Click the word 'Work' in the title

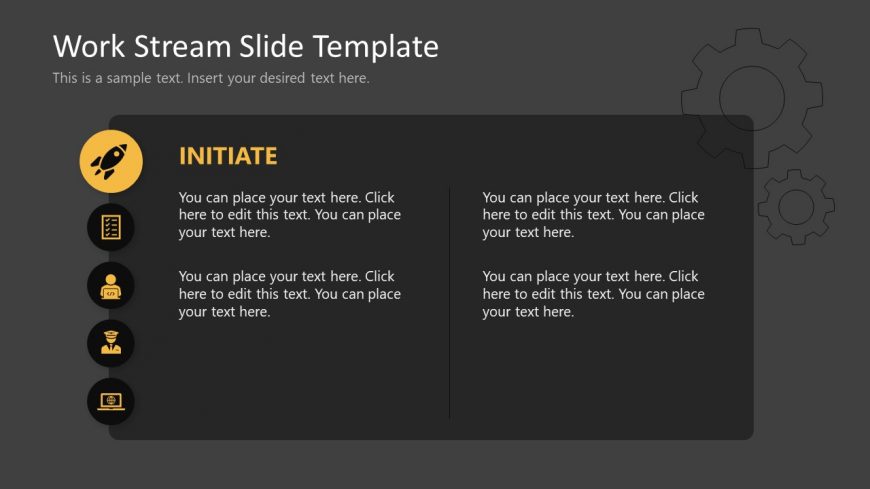tap(89, 46)
